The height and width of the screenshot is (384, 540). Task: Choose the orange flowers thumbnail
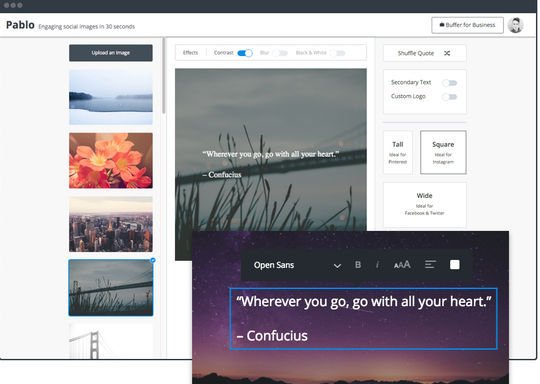pos(111,160)
